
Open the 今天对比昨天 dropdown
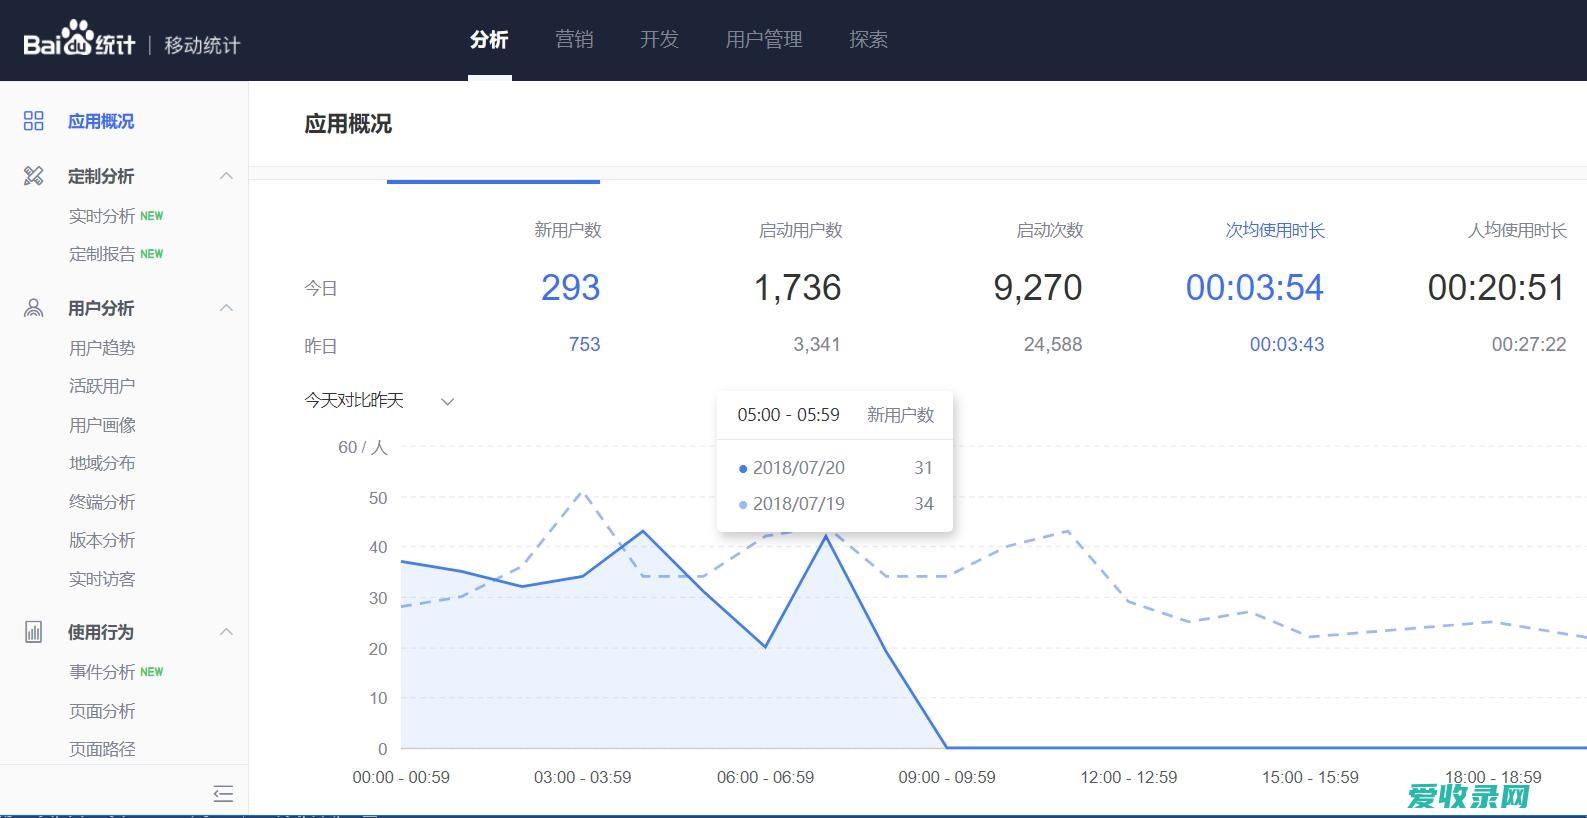[x=379, y=401]
